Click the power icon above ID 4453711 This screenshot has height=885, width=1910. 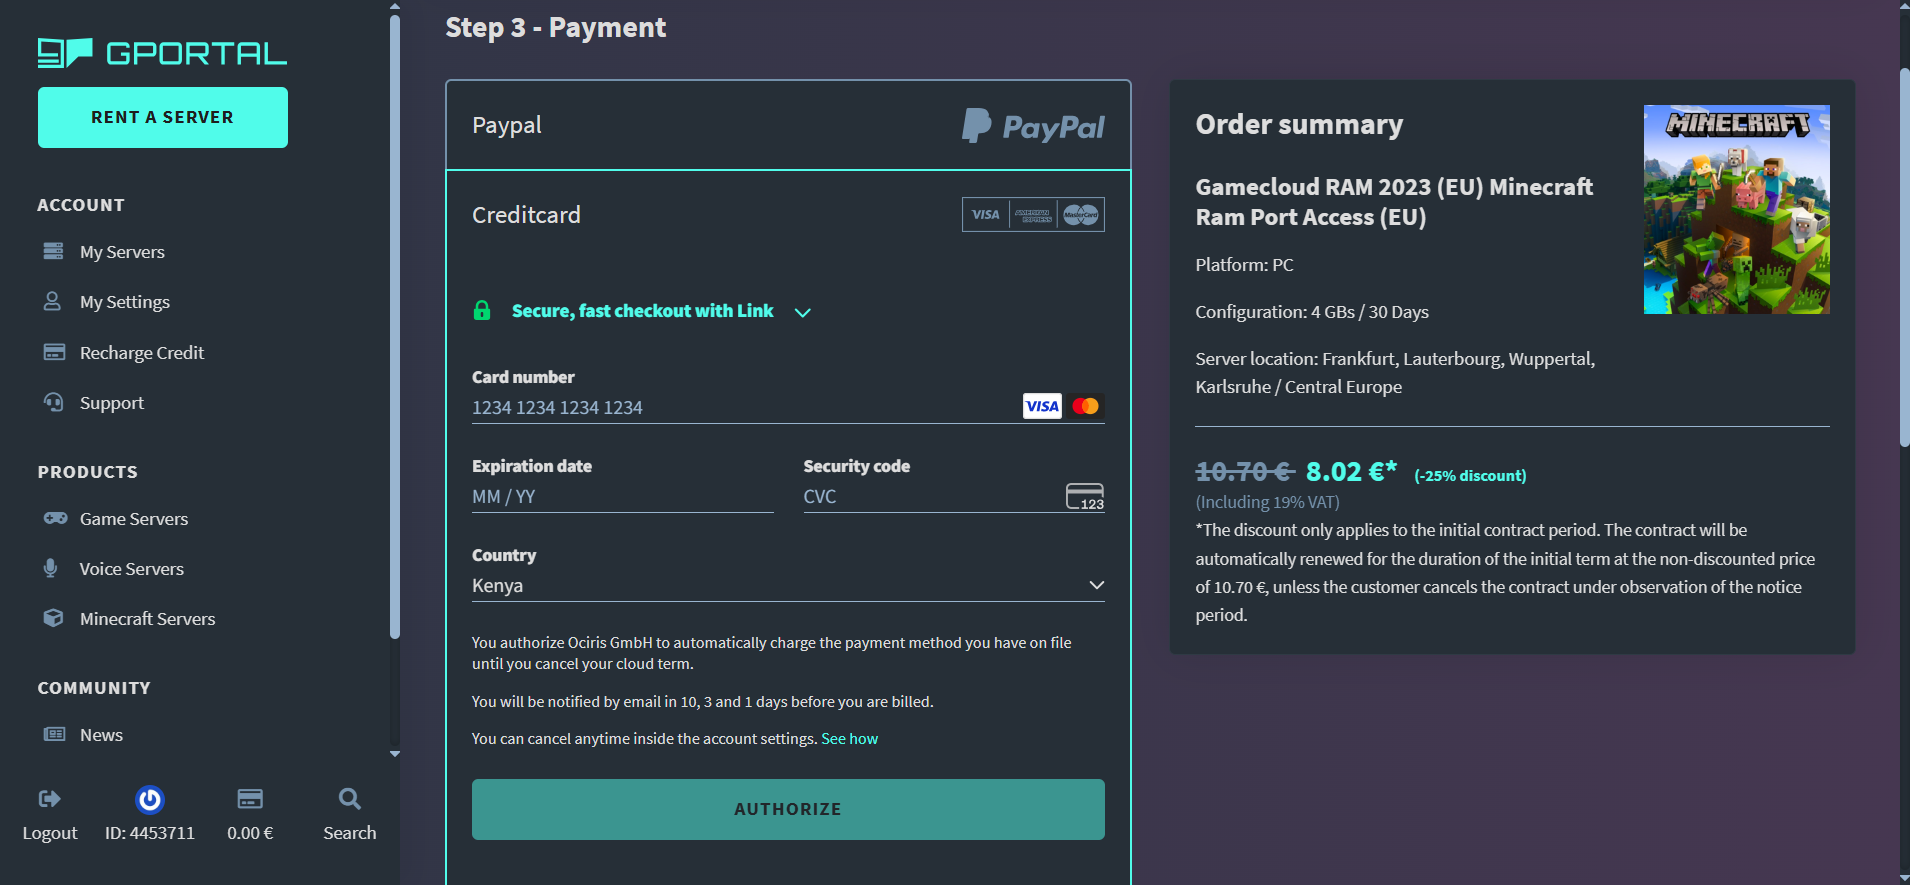point(150,799)
